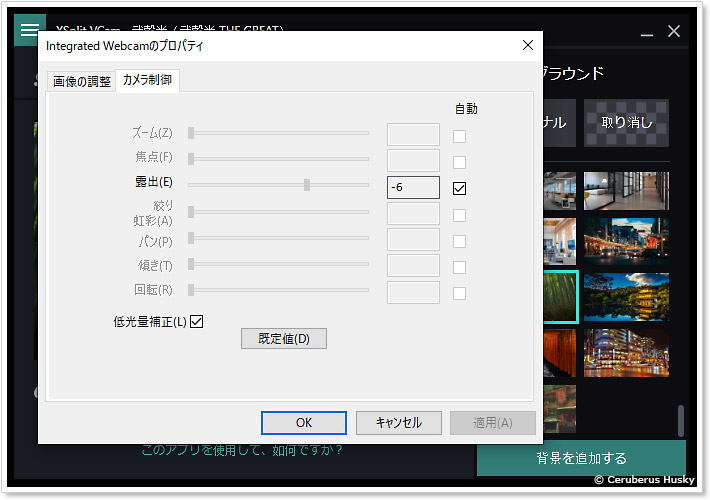This screenshot has width=710, height=500.
Task: Click the 焦点(F) focus slider
Action: [x=278, y=159]
